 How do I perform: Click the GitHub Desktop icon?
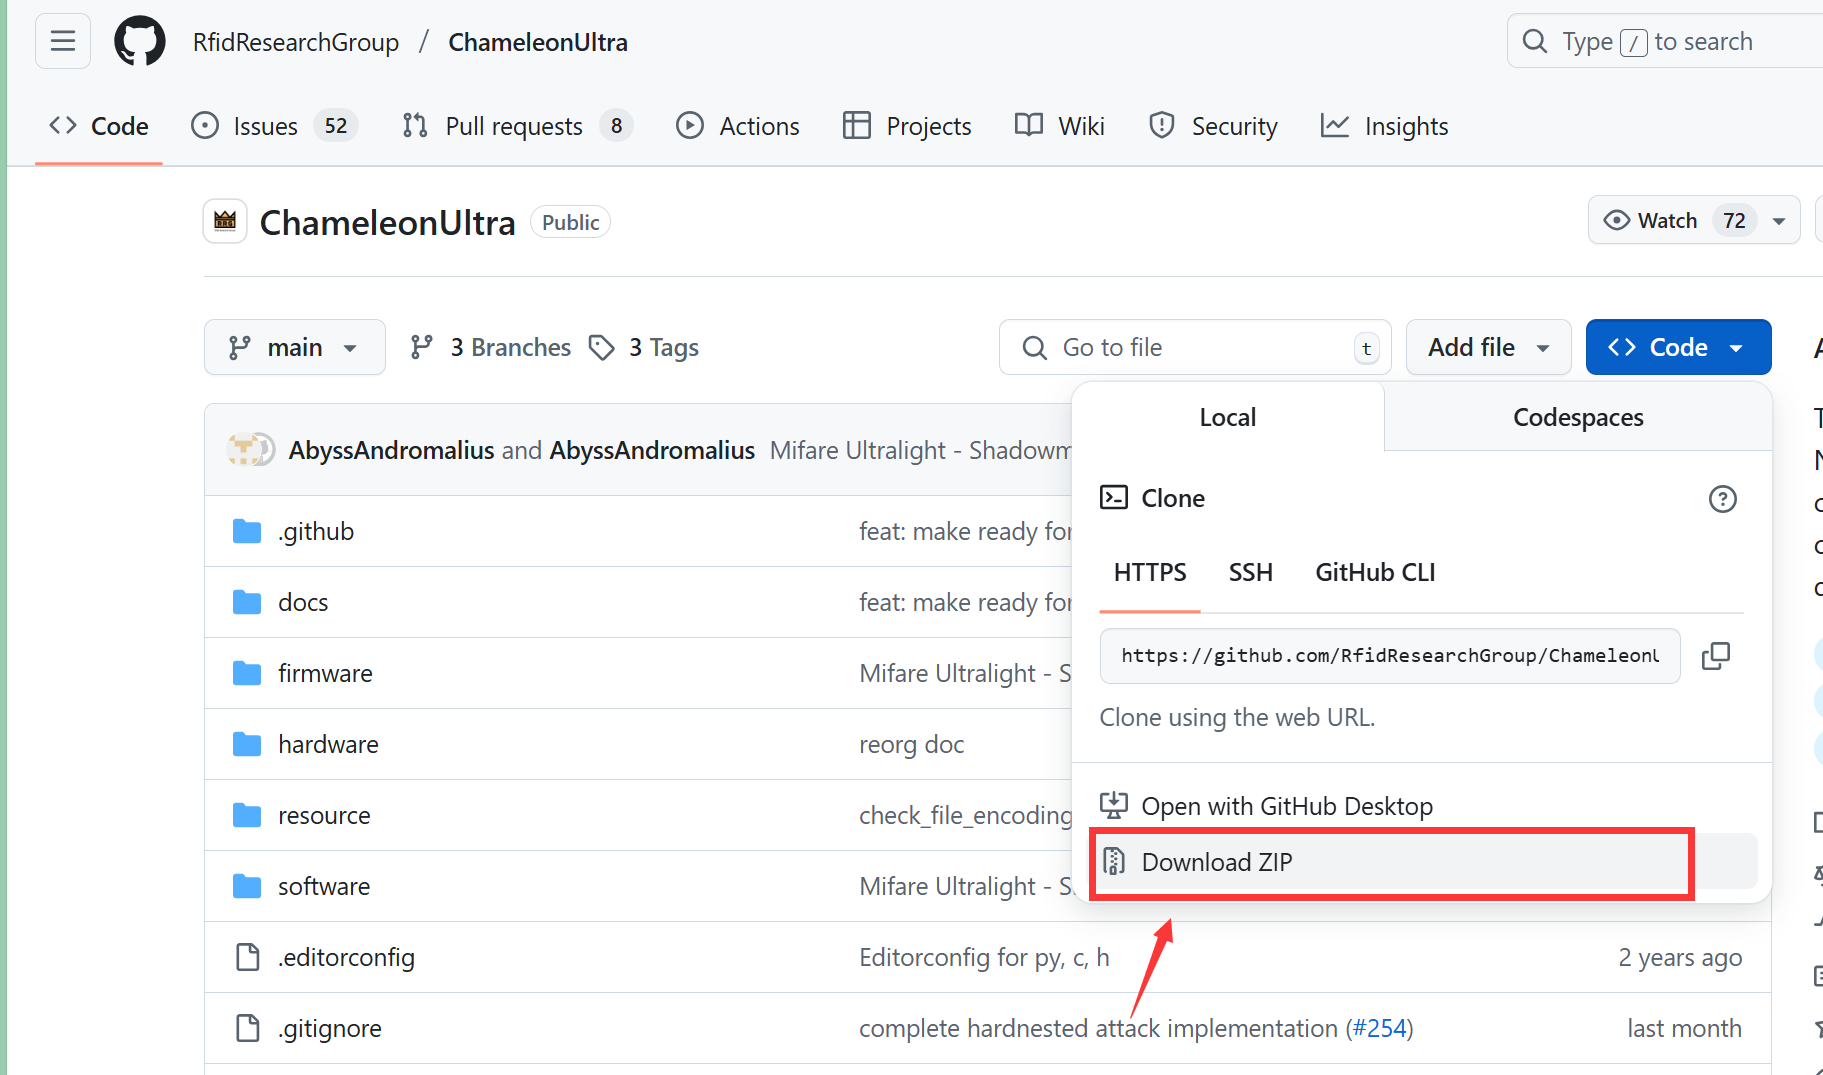[1114, 805]
